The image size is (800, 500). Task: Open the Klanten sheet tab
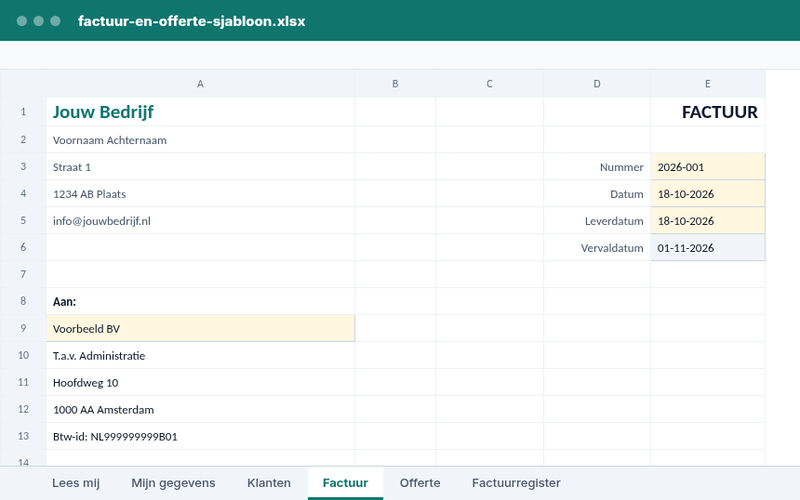point(269,483)
